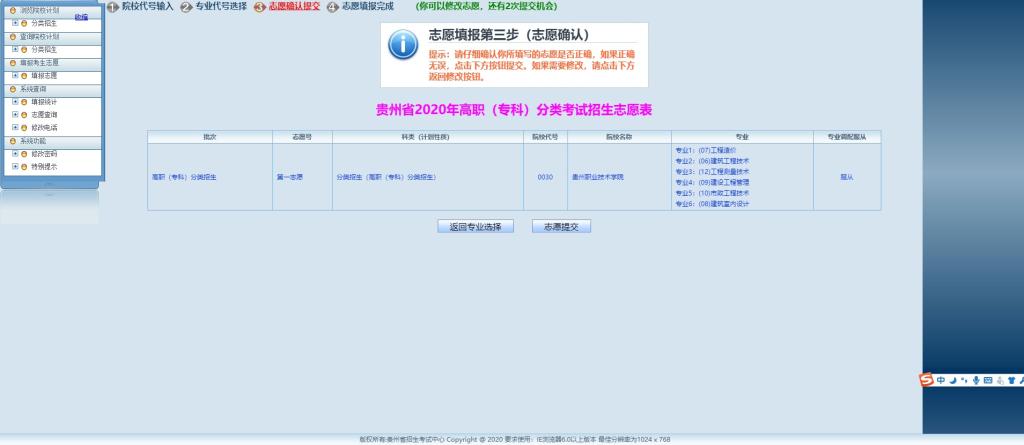Viewport: 1024px width, 445px height.
Task: Toggle the moon icon on Sogou toolbar
Action: tap(952, 380)
